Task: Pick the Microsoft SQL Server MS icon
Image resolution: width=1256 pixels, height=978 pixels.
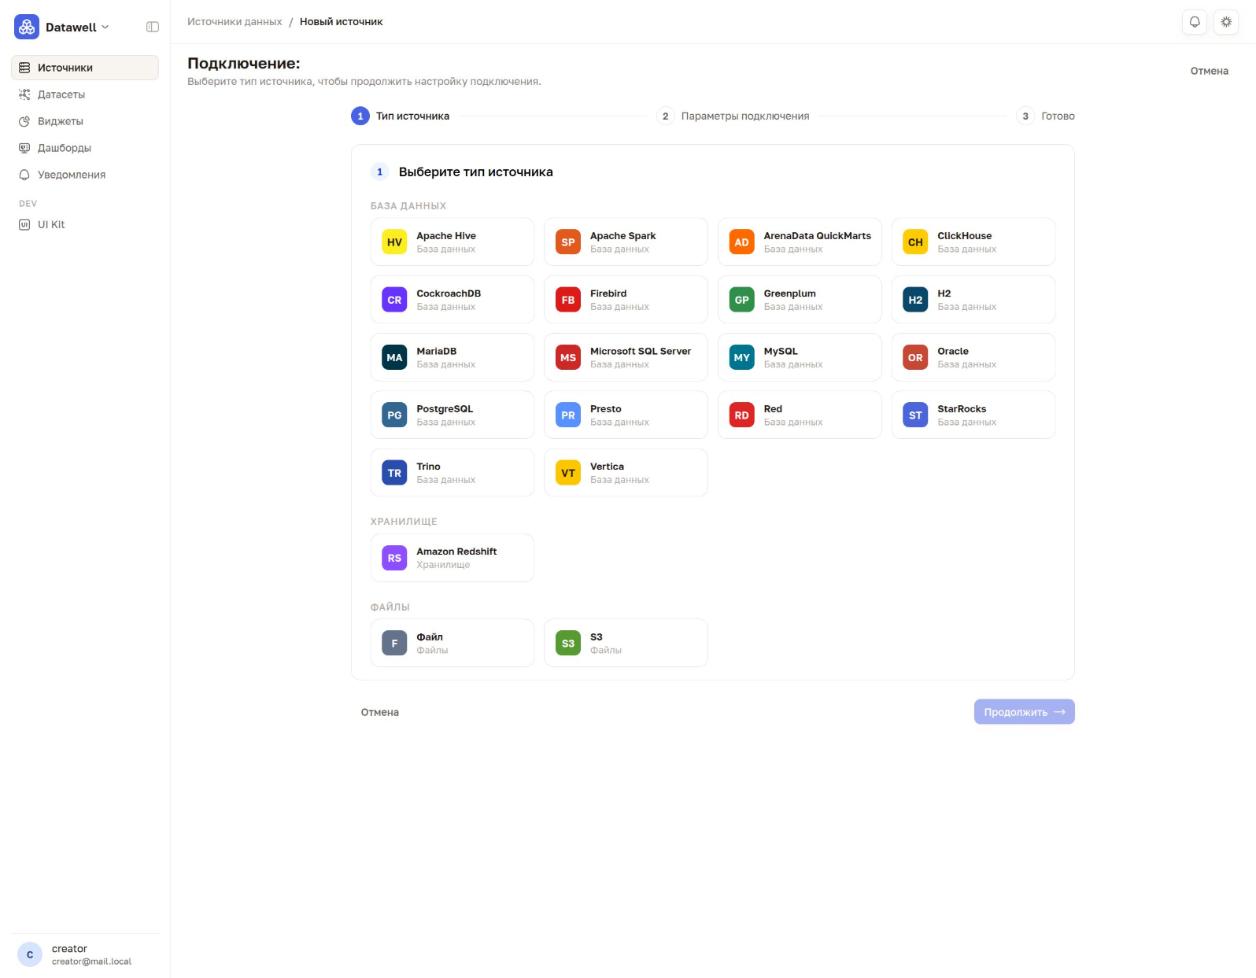Action: pyautogui.click(x=568, y=358)
